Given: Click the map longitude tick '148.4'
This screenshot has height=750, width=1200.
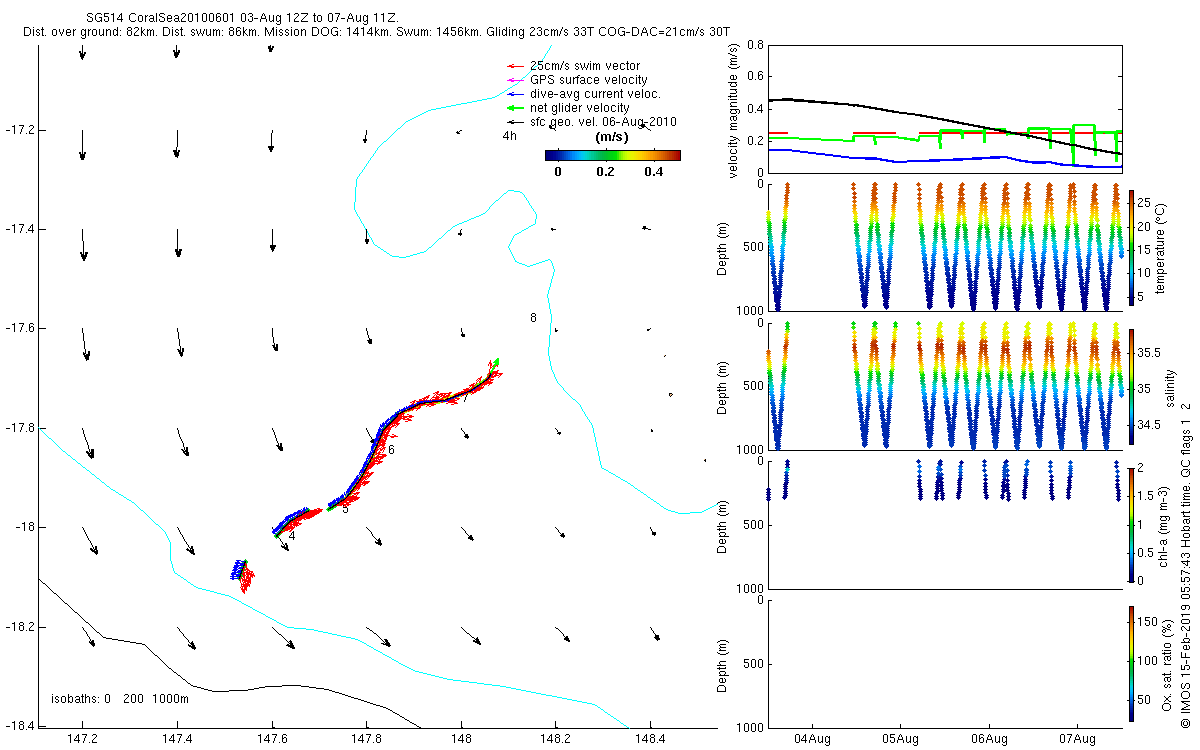Looking at the screenshot, I should (651, 740).
